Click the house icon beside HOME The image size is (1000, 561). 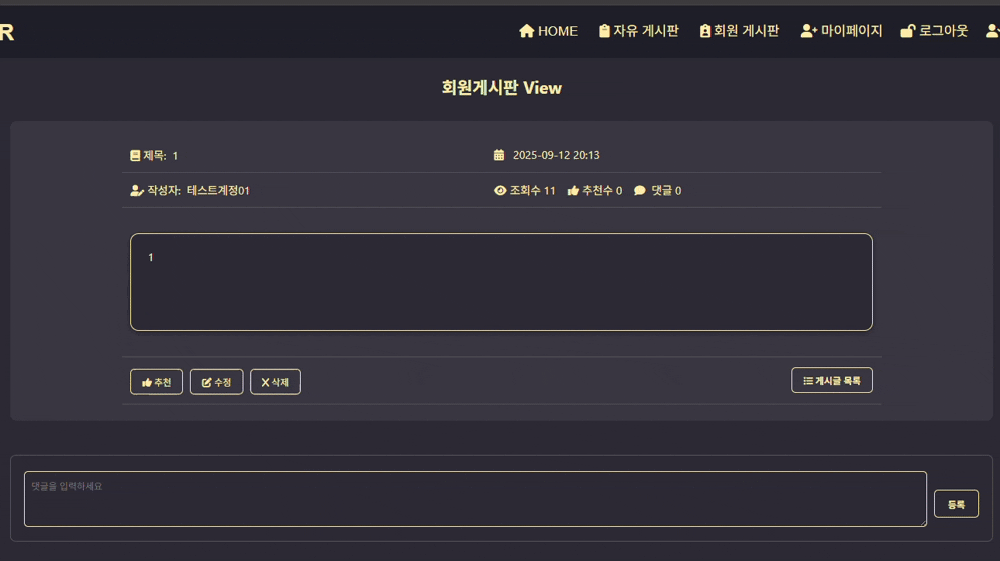click(526, 31)
